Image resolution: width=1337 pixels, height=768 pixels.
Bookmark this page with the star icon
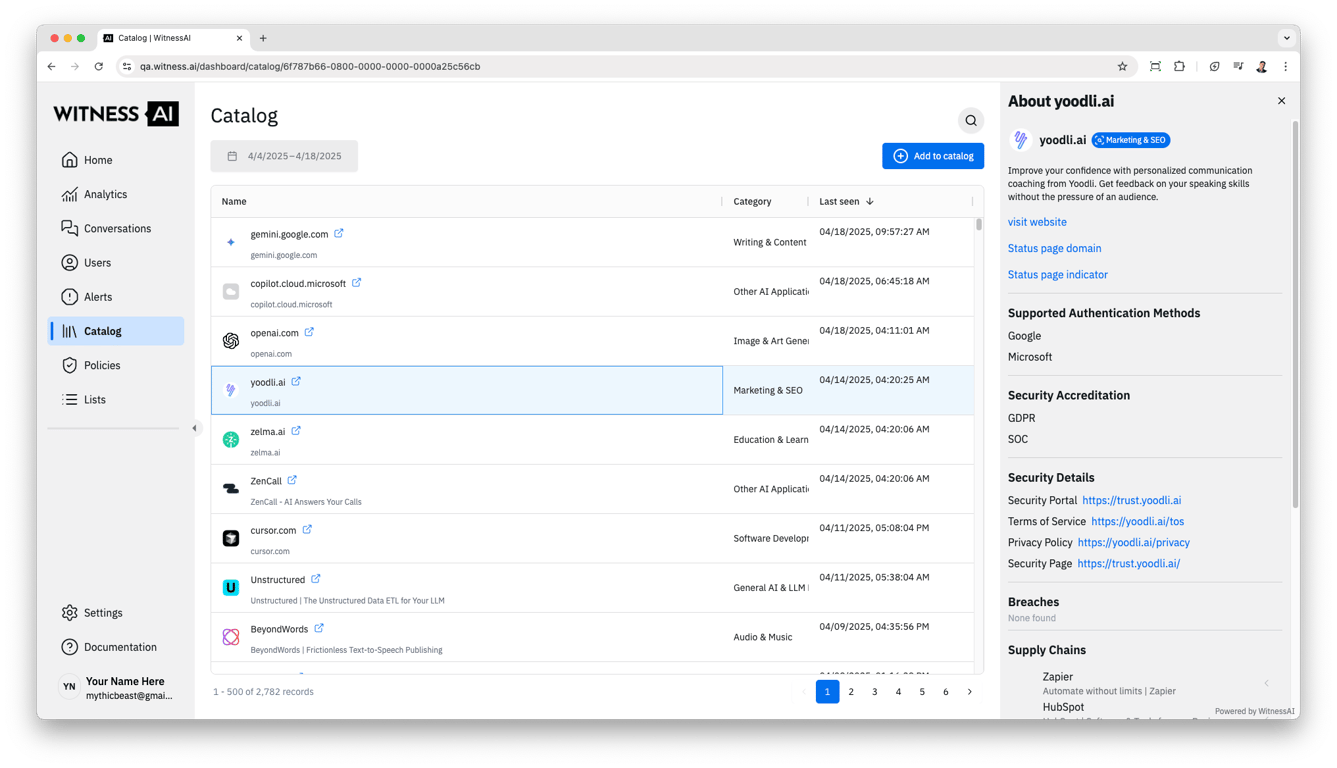click(1122, 67)
